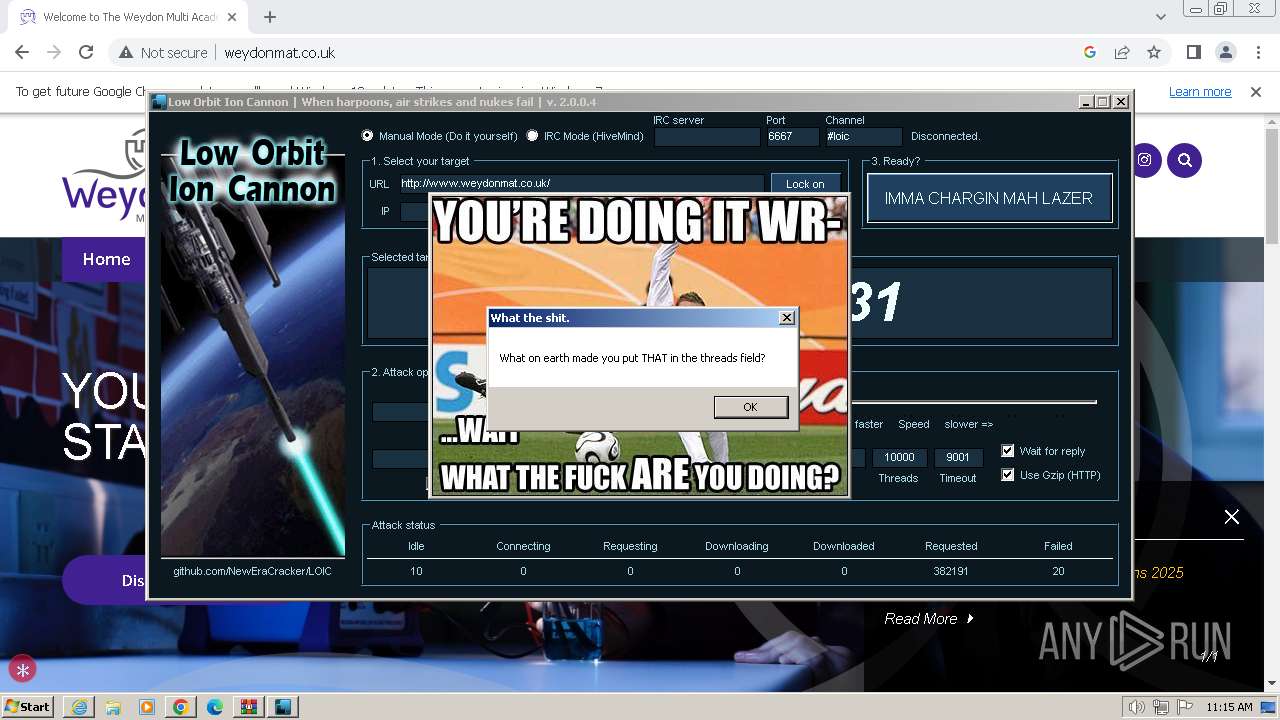This screenshot has height=720, width=1280.
Task: Click the network tray icon
Action: pyautogui.click(x=1161, y=707)
